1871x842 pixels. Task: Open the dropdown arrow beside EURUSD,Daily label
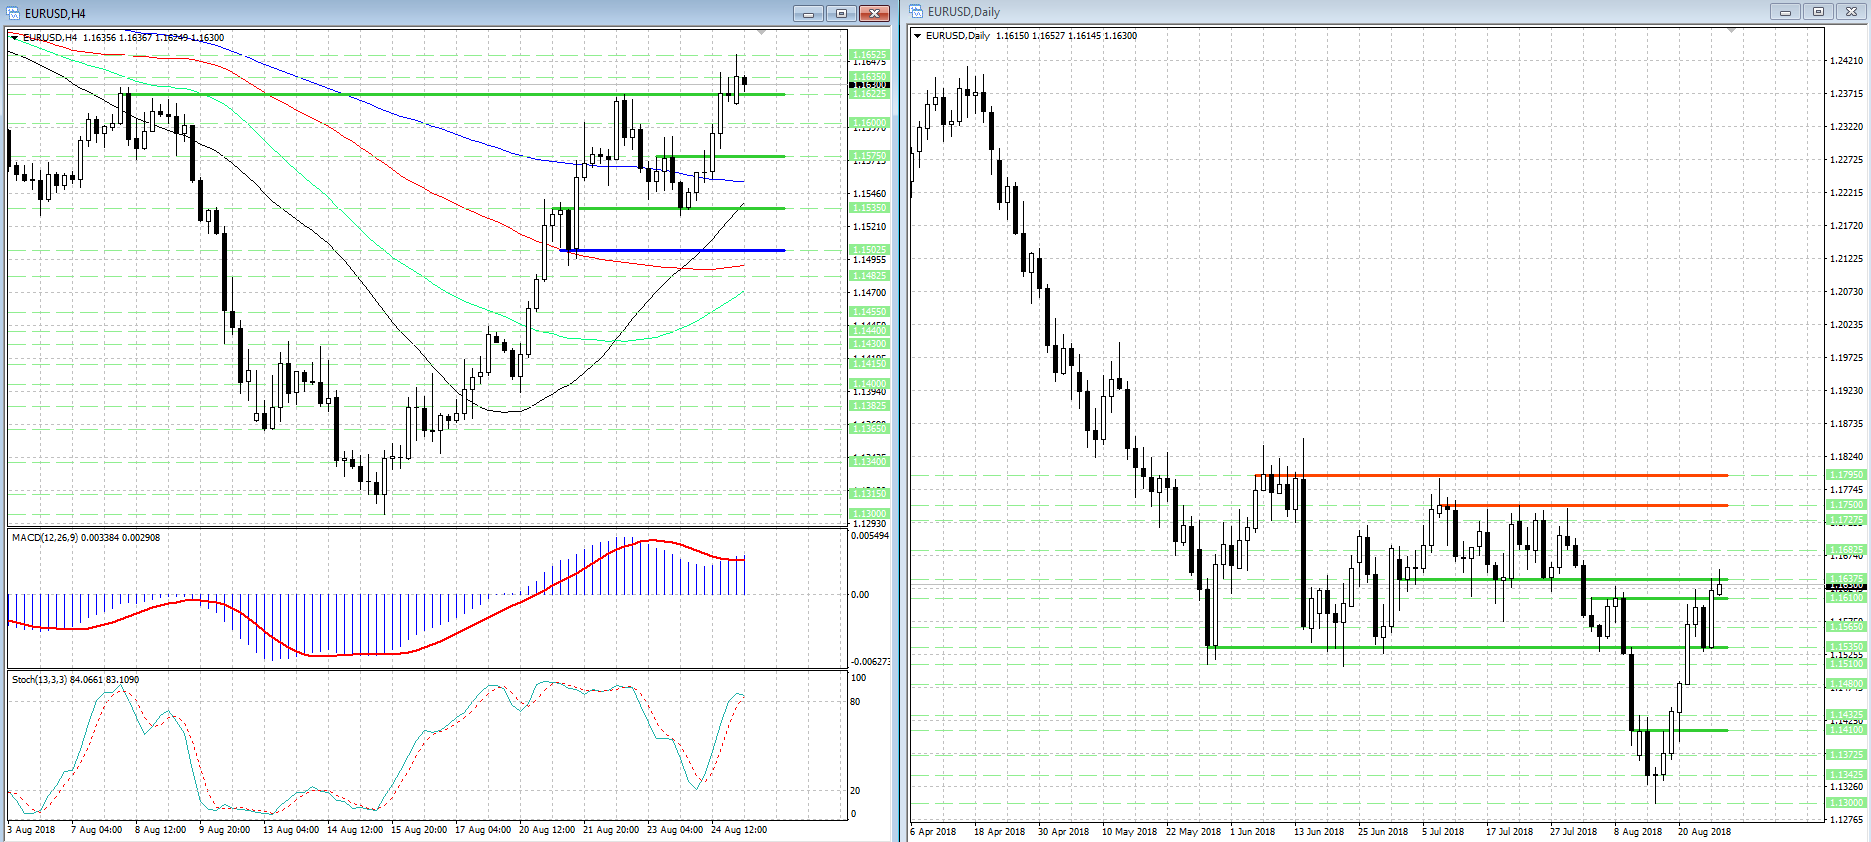918,36
